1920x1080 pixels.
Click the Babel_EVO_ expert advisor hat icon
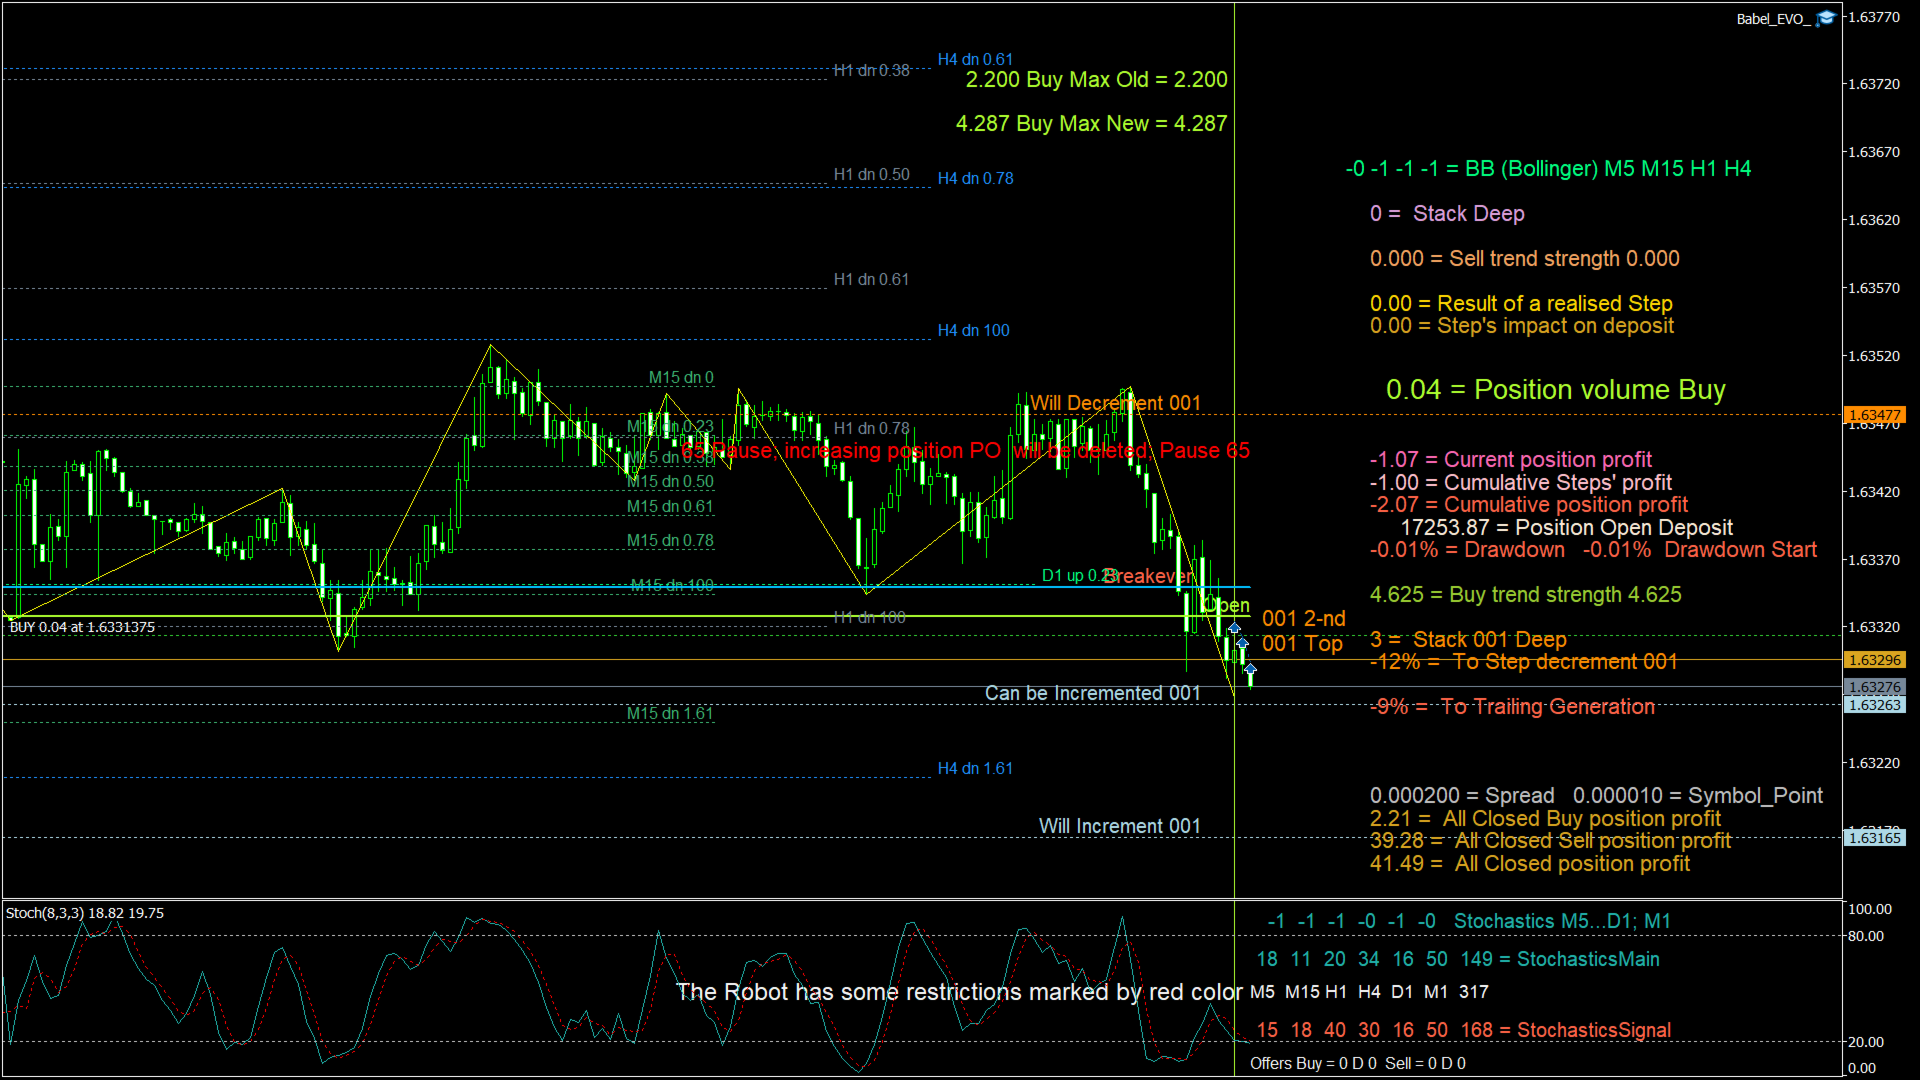1825,18
